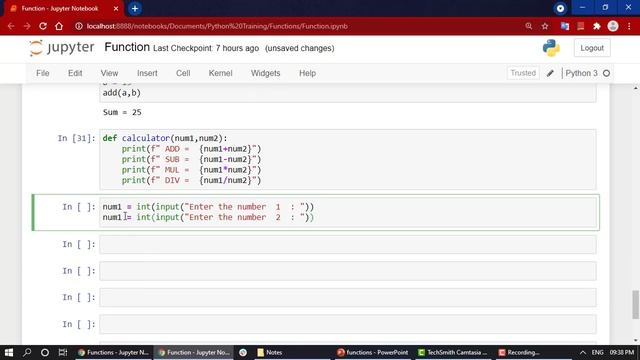Click In [31] cell prompt
The height and width of the screenshot is (360, 640).
76,138
